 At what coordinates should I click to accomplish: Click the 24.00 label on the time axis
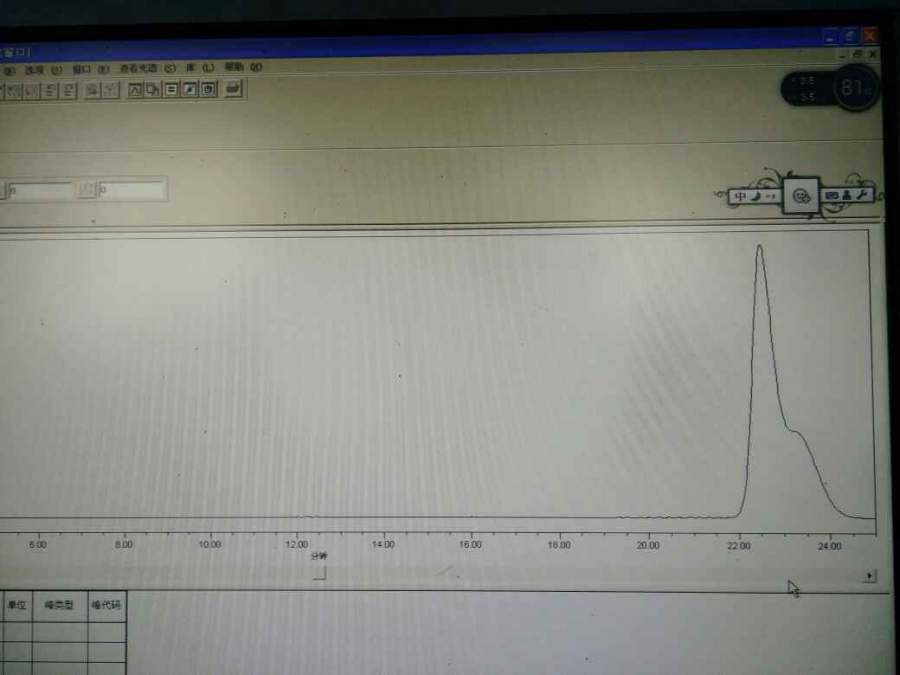[x=829, y=546]
